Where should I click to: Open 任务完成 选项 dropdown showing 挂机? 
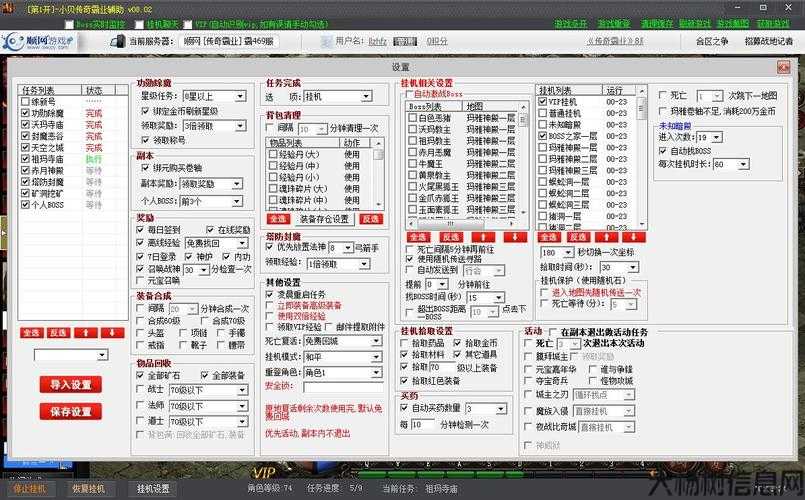(337, 97)
